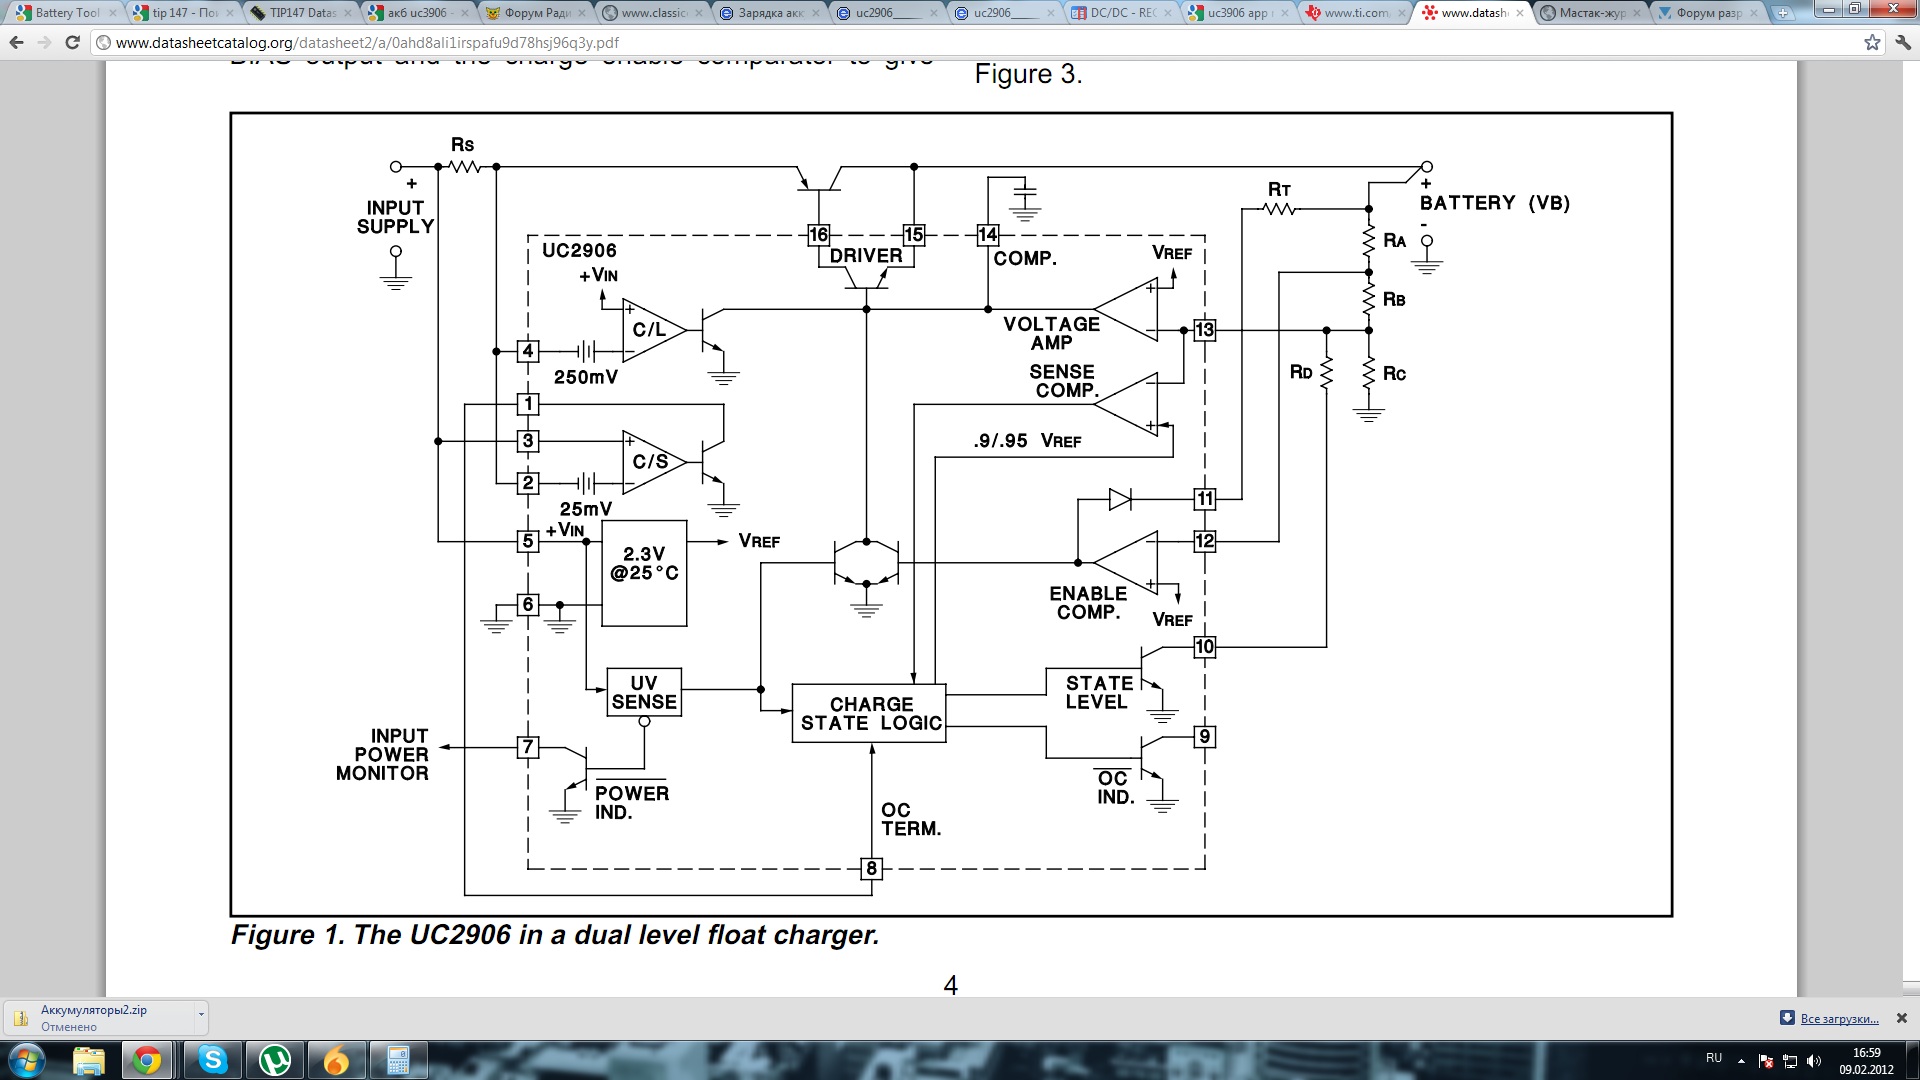This screenshot has width=1920, height=1080.
Task: Switch to the www.classic tab
Action: (x=652, y=13)
